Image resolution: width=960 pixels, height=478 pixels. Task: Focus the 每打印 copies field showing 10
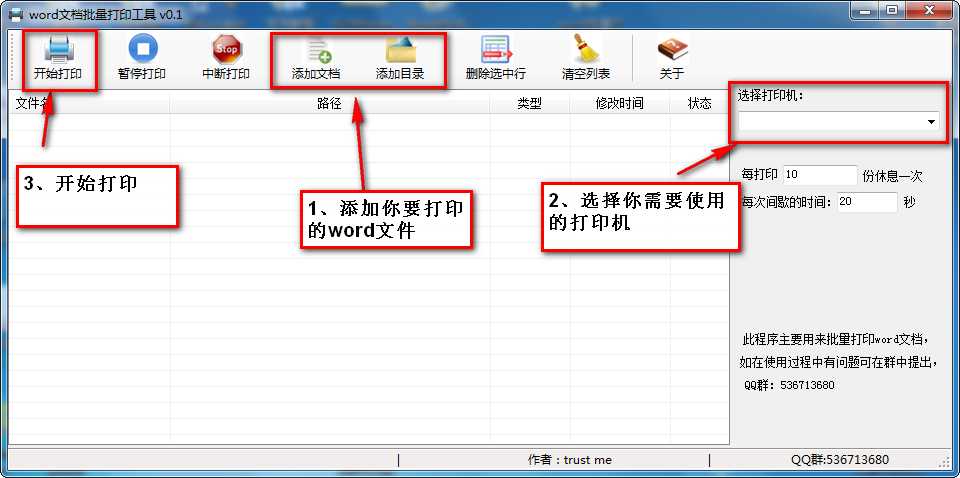coord(820,175)
